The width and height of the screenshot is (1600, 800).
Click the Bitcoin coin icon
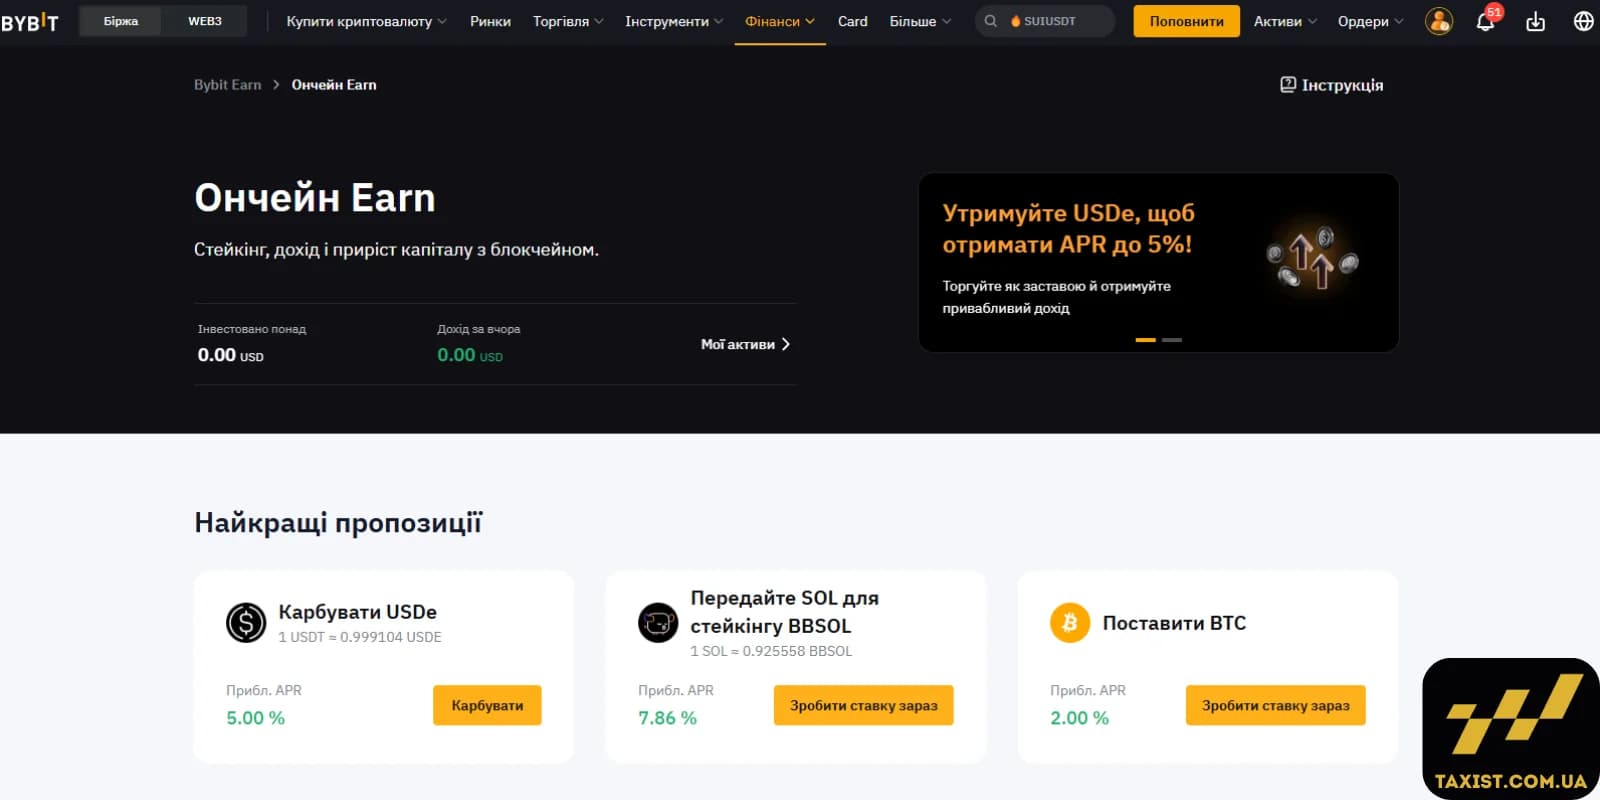point(1070,623)
